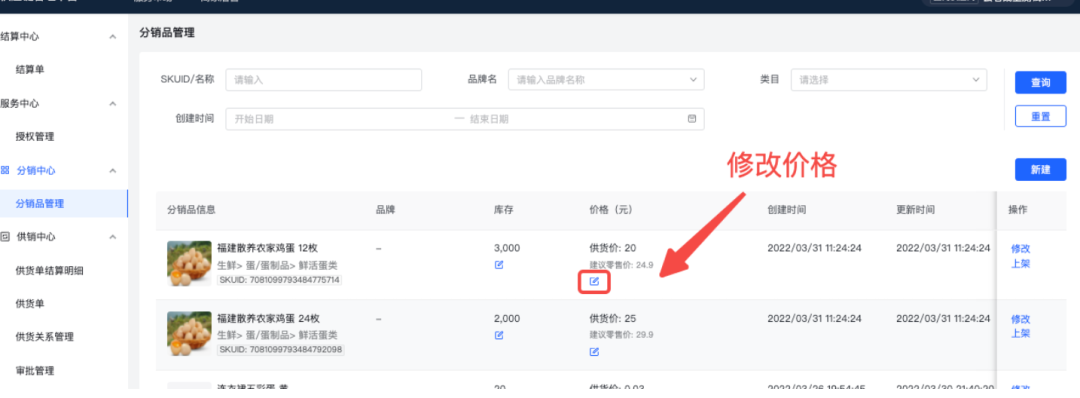This screenshot has height=398, width=1080.
Task: Click the product name 福建散养农家鸡蛋 12枚
Action: (x=267, y=248)
